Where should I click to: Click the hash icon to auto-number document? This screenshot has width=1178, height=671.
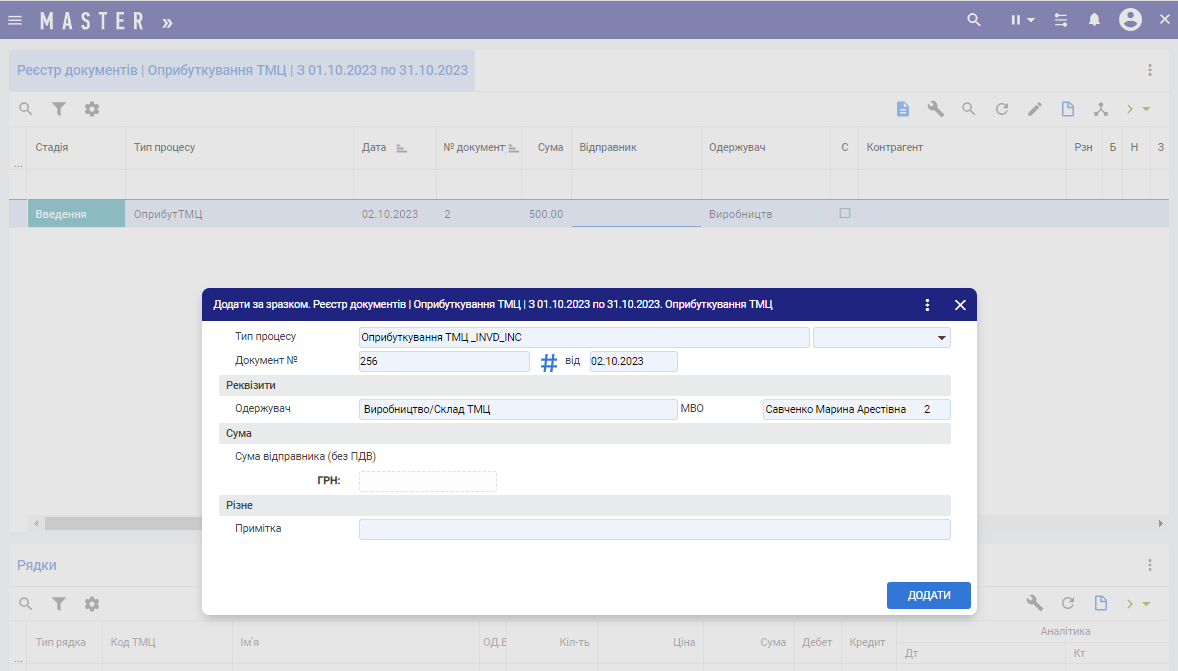(x=549, y=363)
